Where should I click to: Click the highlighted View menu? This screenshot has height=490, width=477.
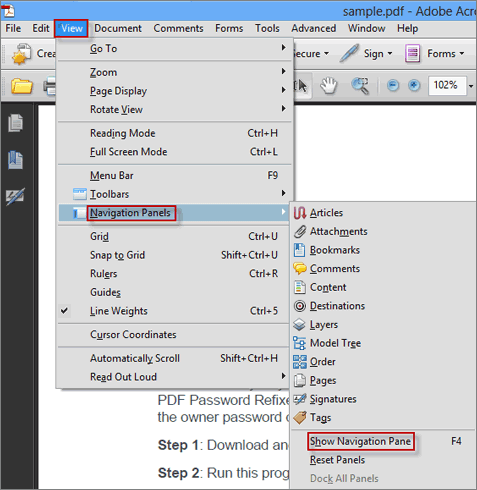71,28
